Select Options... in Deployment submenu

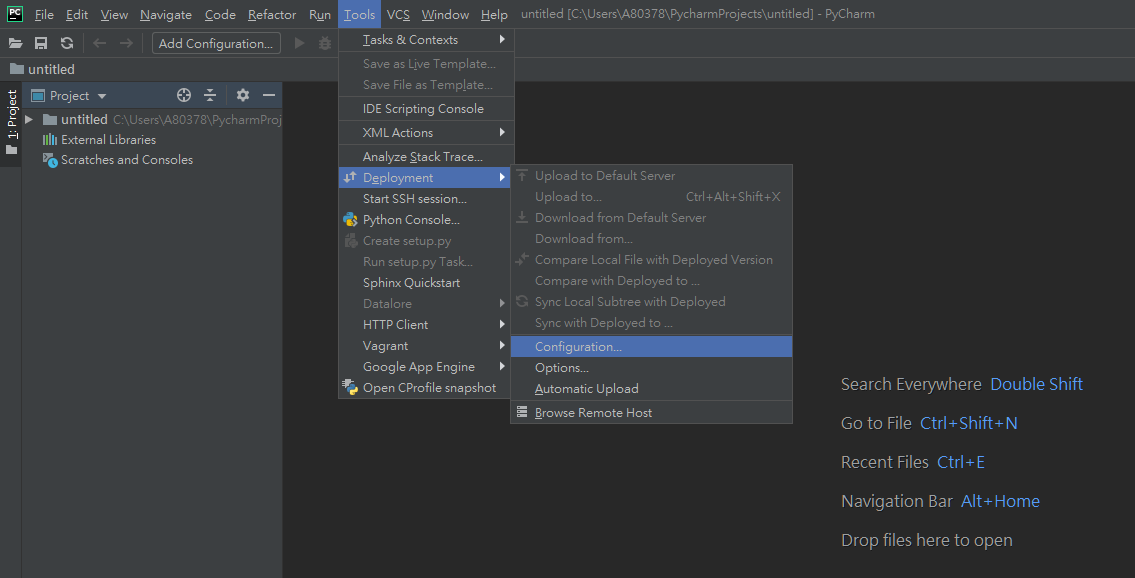point(651,367)
